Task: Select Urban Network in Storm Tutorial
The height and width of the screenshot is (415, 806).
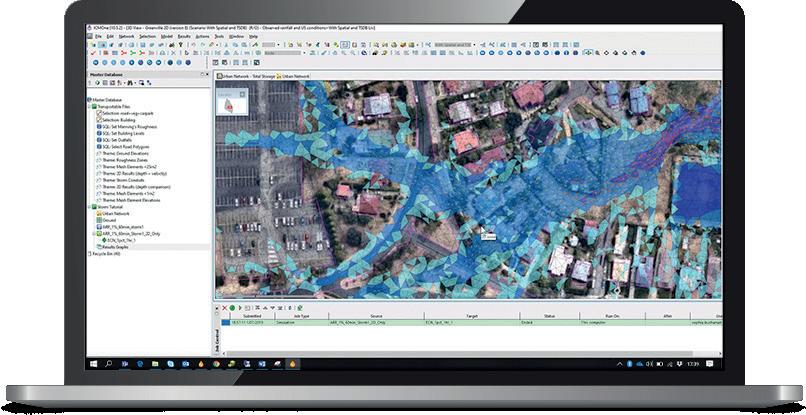Action: (x=113, y=213)
